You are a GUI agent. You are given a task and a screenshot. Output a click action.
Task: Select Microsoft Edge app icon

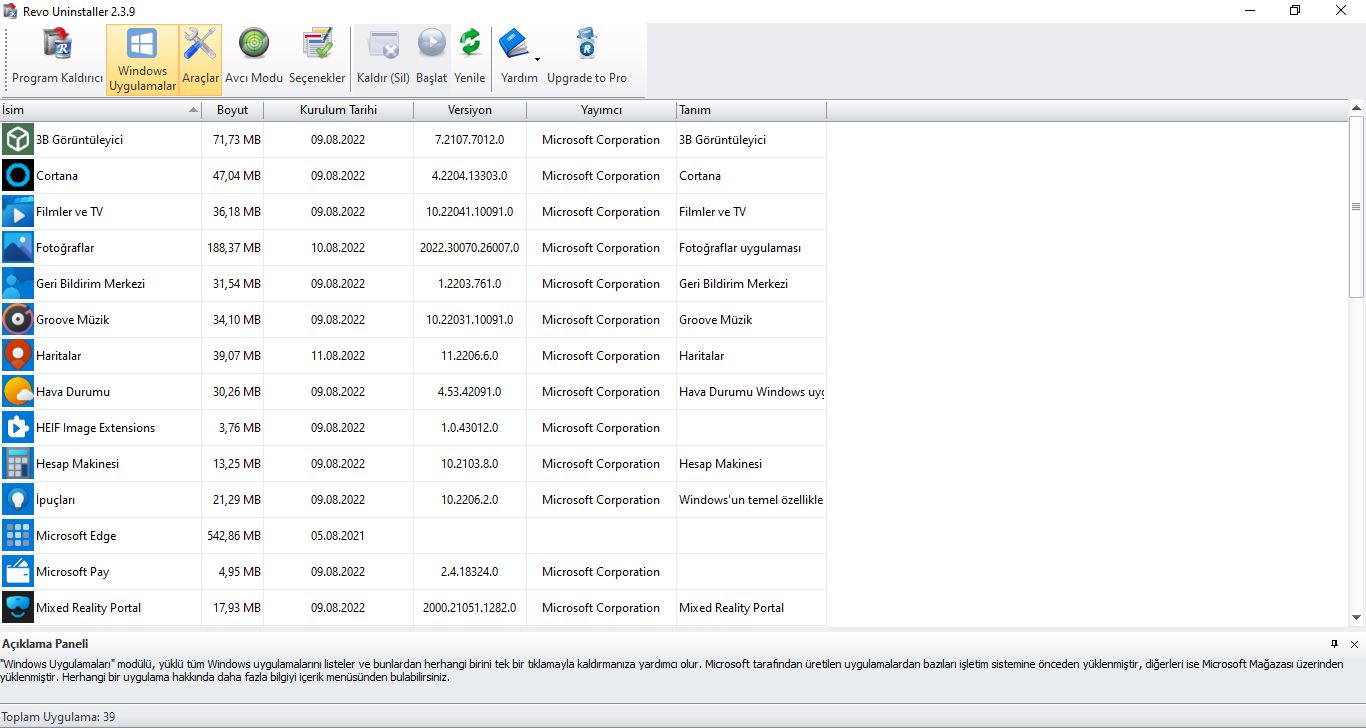tap(18, 536)
